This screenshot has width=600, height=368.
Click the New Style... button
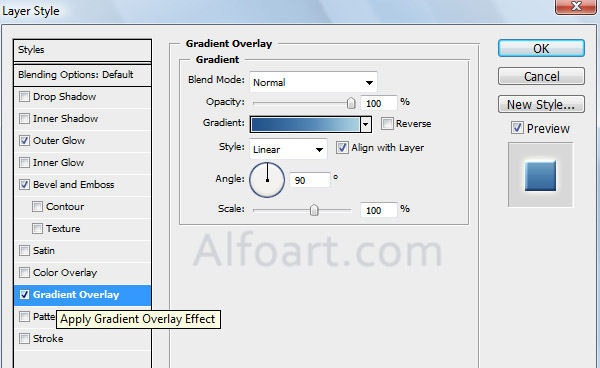point(541,104)
